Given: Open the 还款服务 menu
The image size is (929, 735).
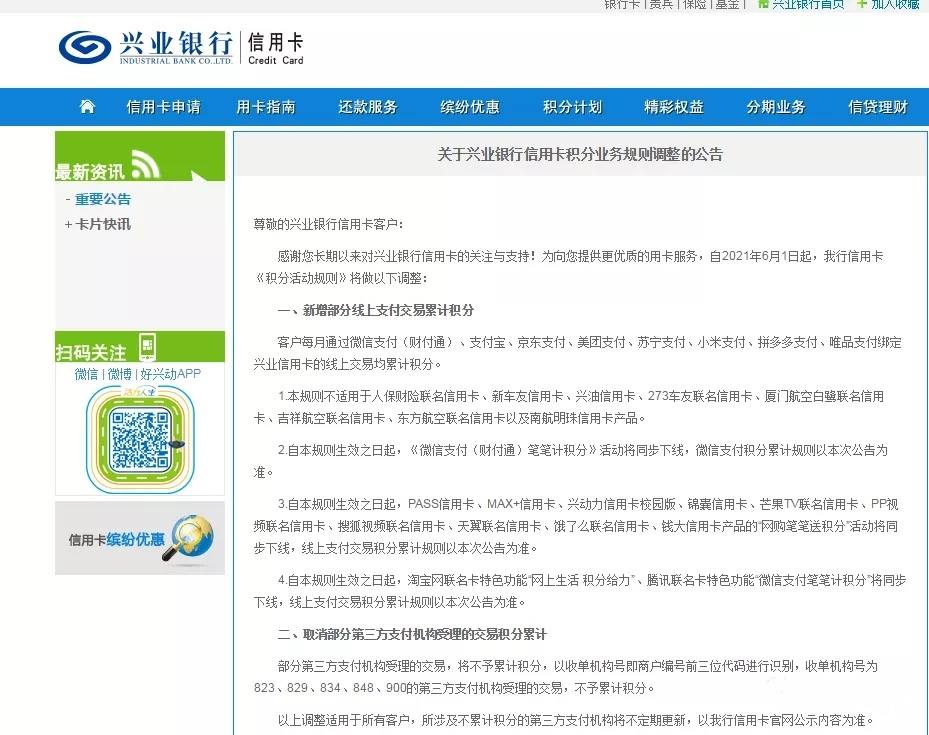Looking at the screenshot, I should tap(367, 107).
